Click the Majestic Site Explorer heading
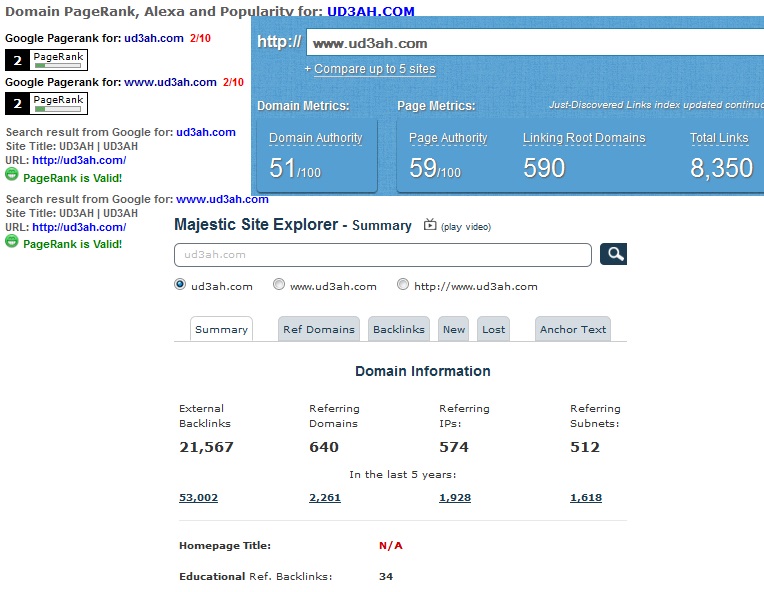 click(256, 224)
